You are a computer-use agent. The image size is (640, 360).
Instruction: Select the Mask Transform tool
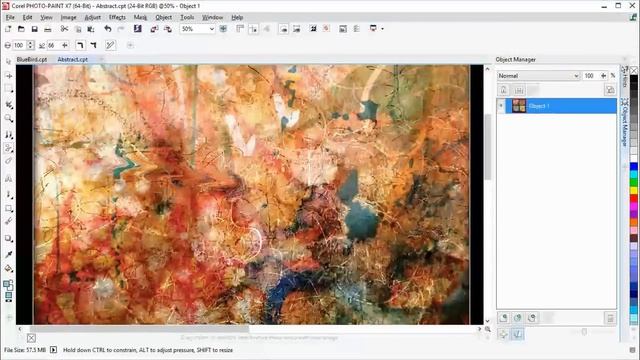(x=9, y=76)
